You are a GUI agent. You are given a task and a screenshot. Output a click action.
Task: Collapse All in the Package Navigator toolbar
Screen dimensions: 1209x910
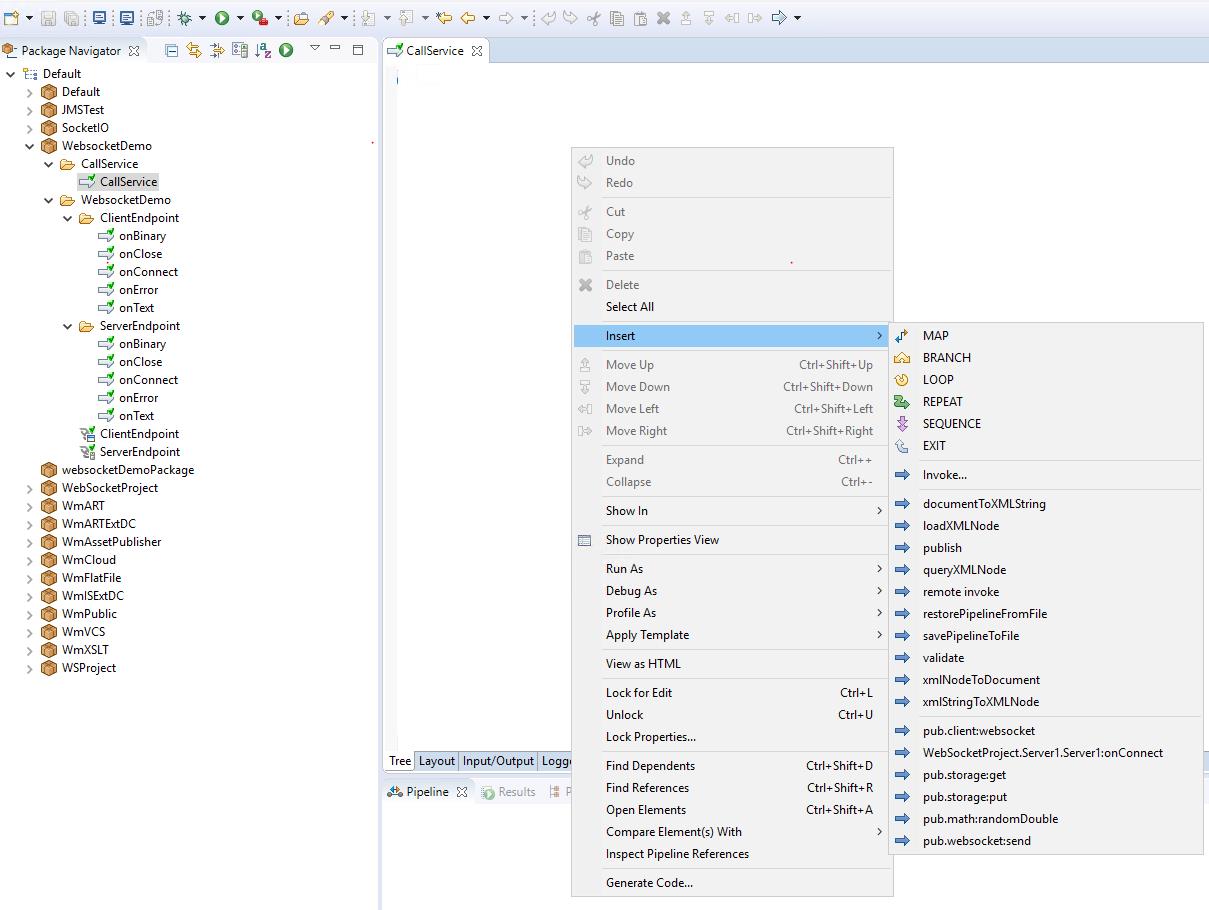coord(172,50)
